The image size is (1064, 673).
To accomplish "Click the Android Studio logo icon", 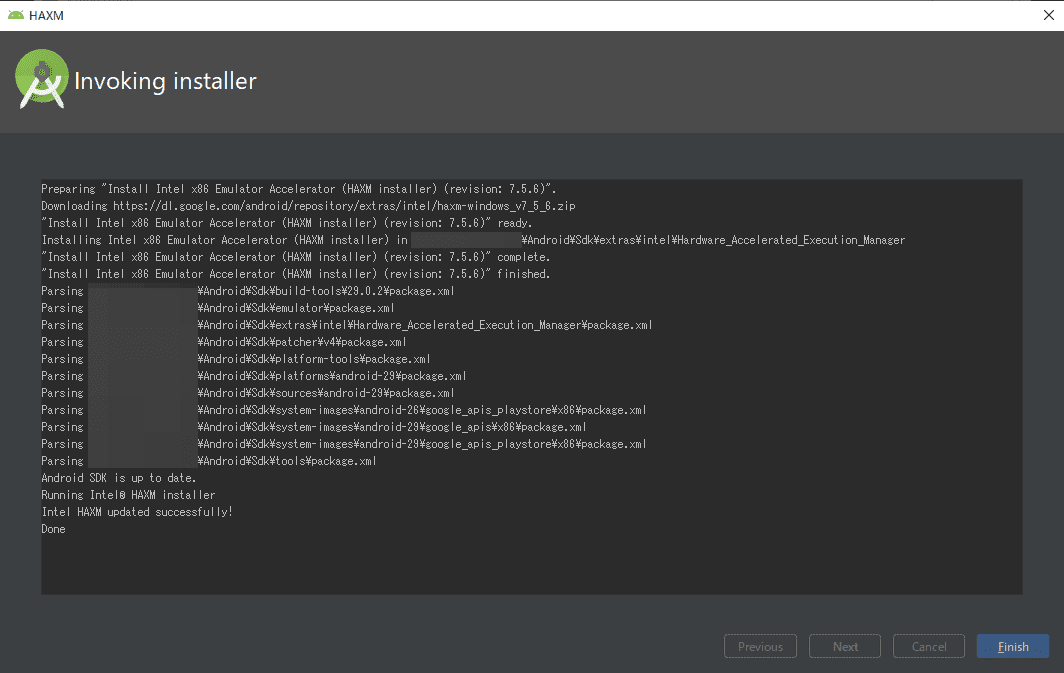I will pyautogui.click(x=41, y=79).
